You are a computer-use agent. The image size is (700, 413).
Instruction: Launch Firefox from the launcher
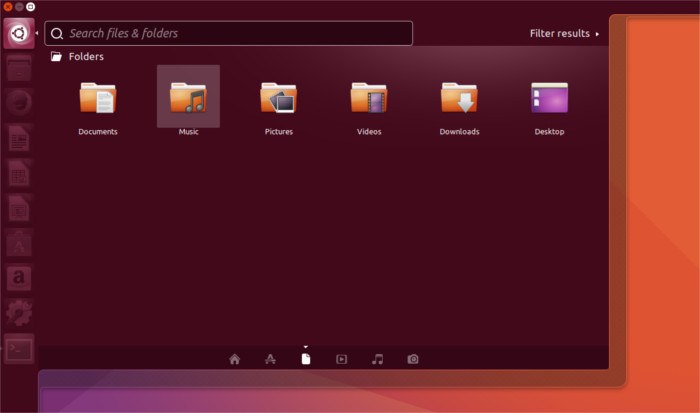19,103
